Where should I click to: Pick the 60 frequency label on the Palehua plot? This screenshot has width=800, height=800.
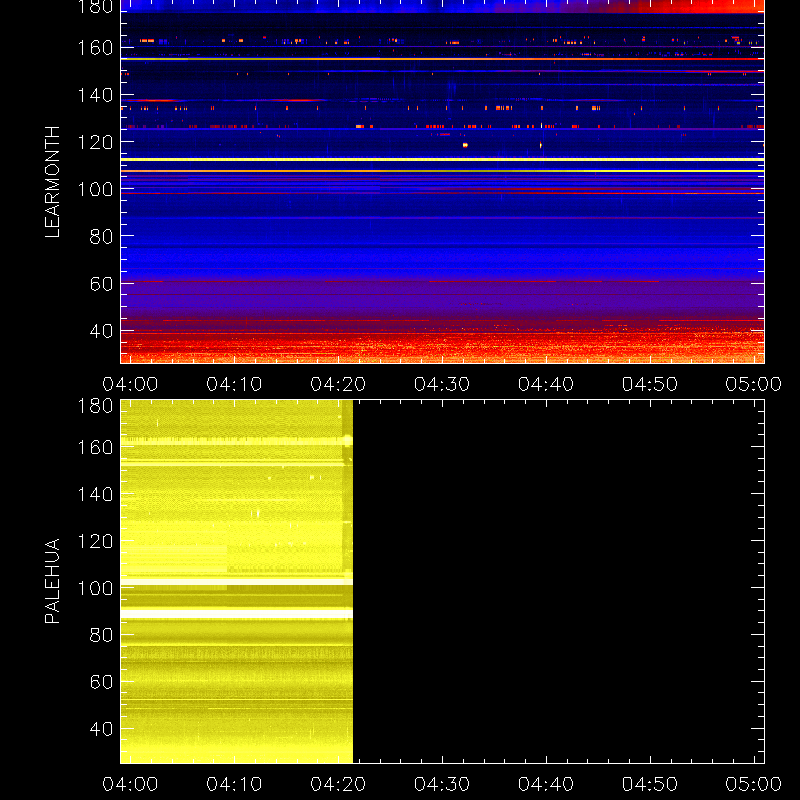[x=101, y=682]
